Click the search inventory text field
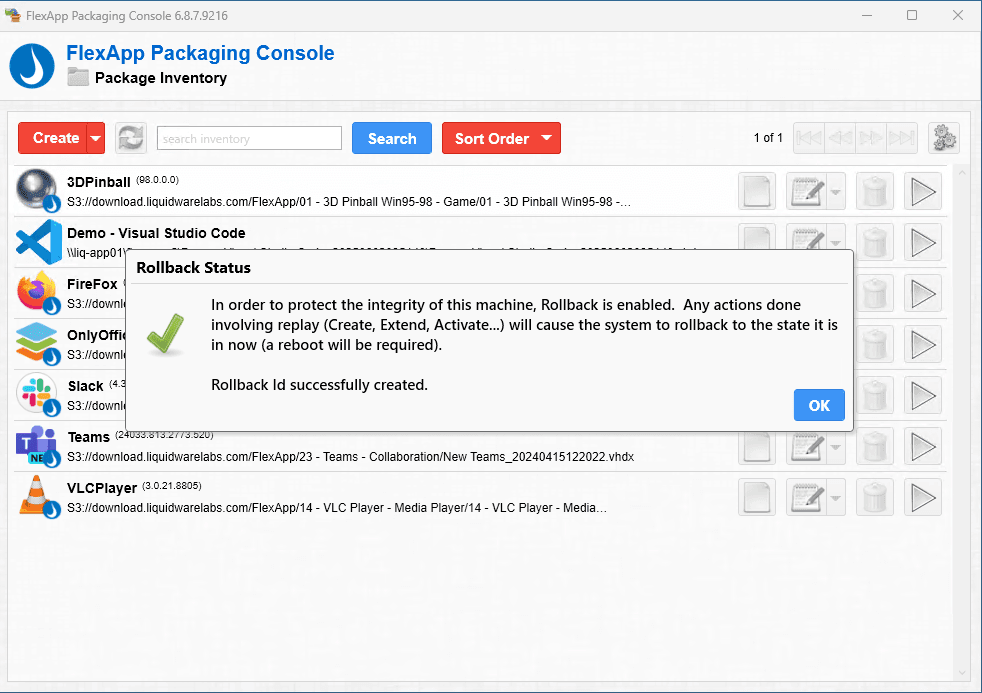The height and width of the screenshot is (693, 982). pyautogui.click(x=249, y=139)
